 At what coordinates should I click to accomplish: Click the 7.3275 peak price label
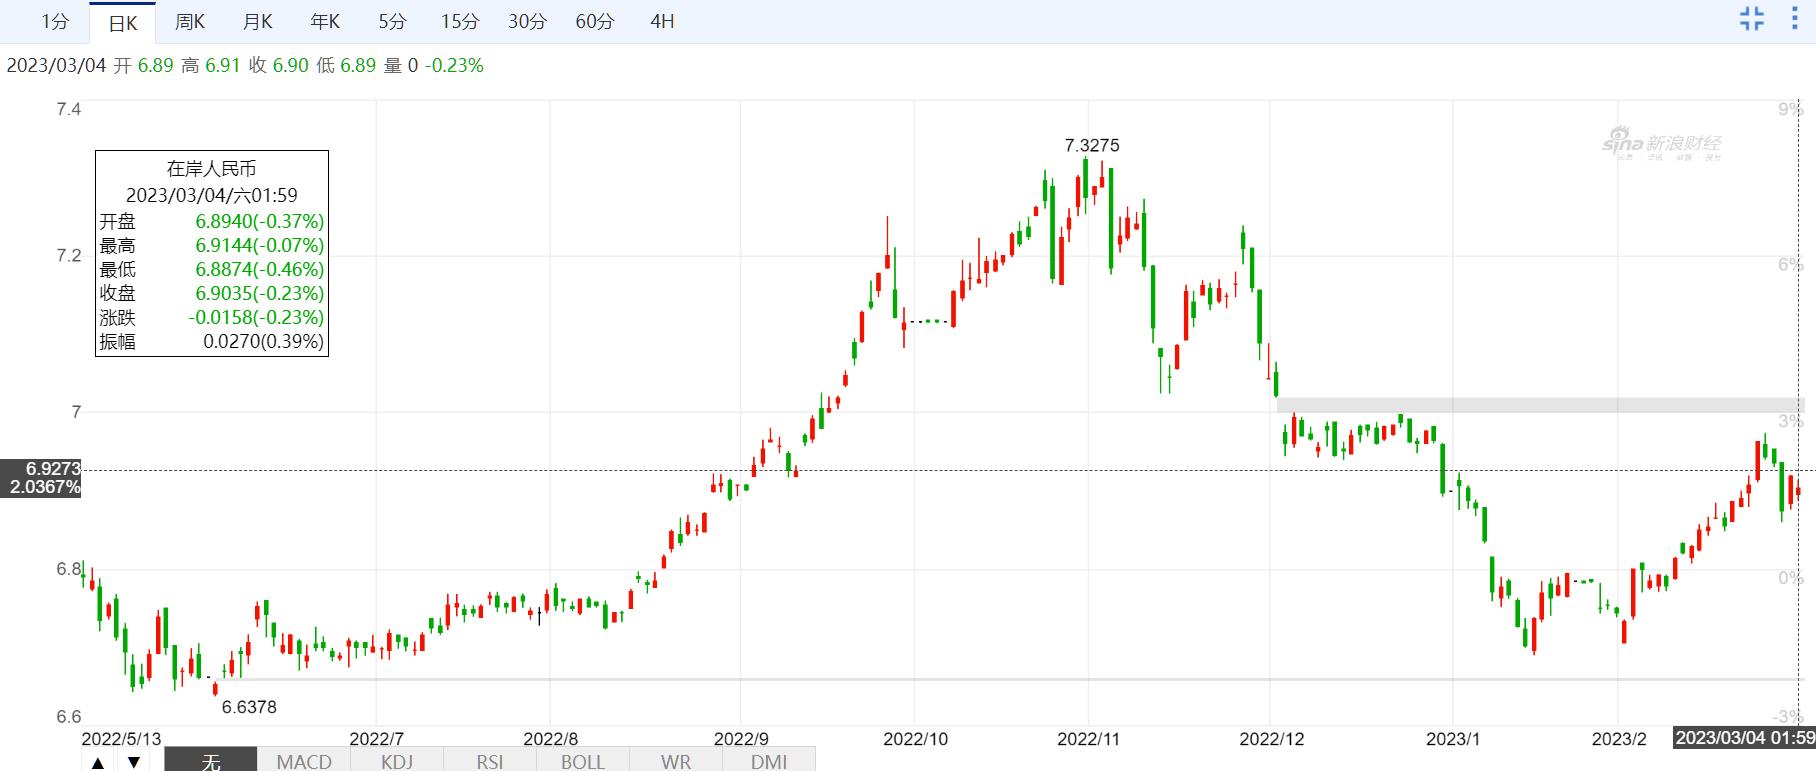(x=1092, y=145)
